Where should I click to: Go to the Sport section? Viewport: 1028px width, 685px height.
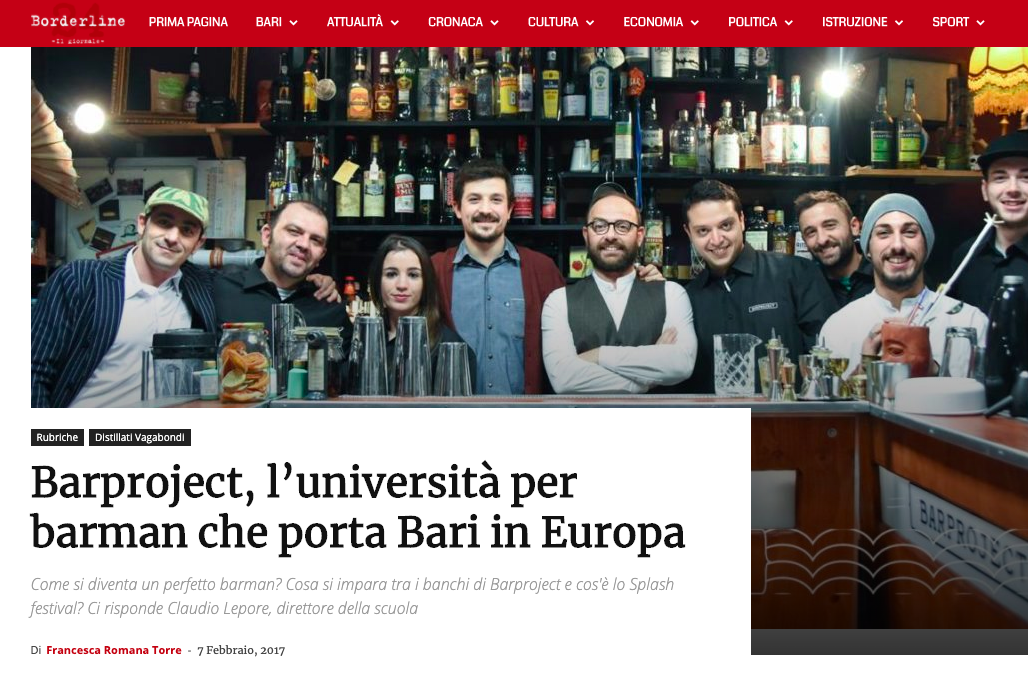[x=951, y=22]
